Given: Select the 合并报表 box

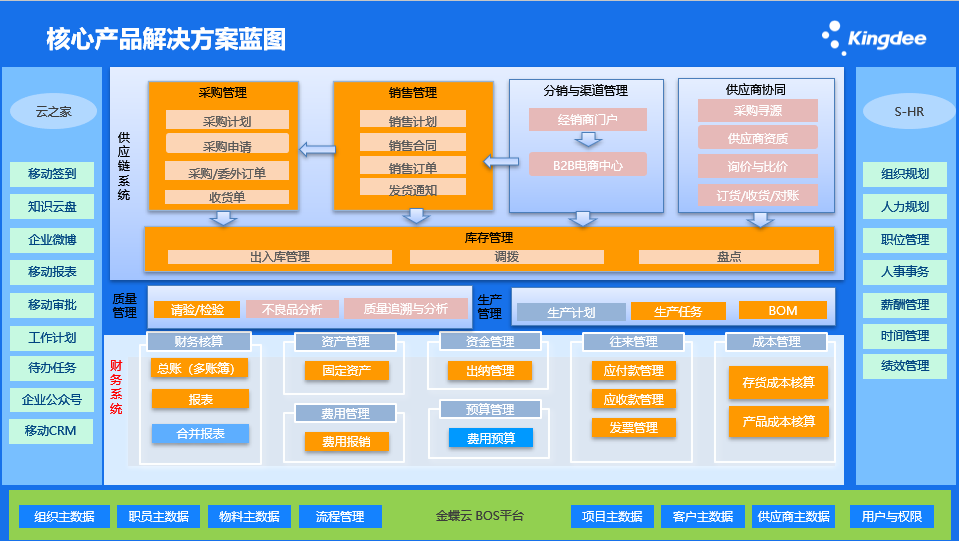Looking at the screenshot, I should (200, 434).
